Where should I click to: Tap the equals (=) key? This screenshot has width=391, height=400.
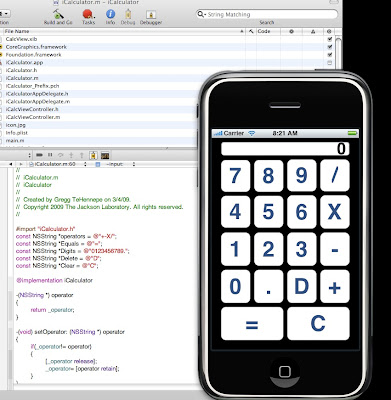click(252, 324)
